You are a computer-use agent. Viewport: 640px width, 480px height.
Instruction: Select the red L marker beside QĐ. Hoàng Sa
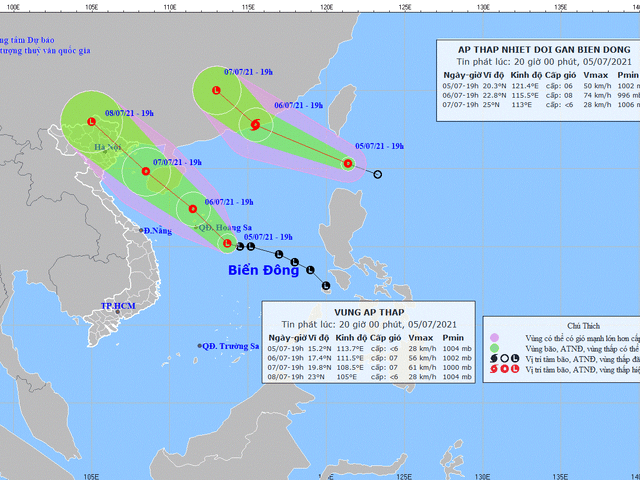coord(227,243)
